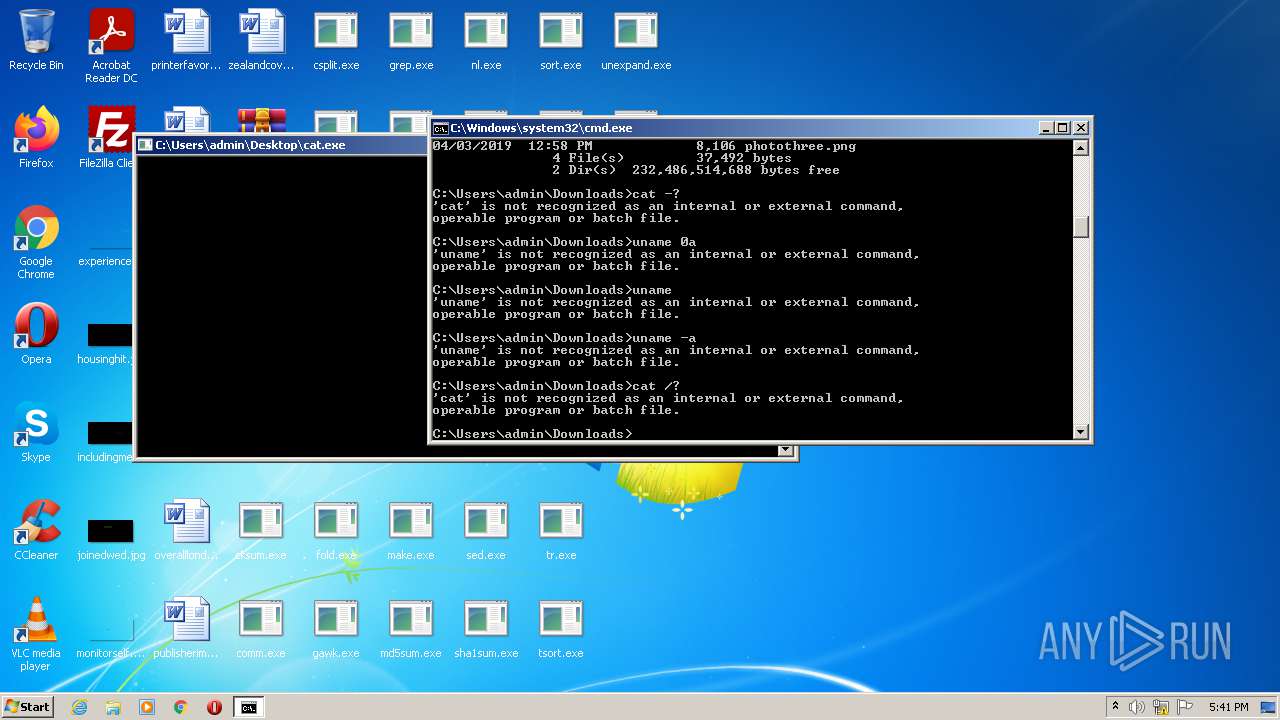The image size is (1280, 720).
Task: Open cat.exe window system menu icon
Action: pyautogui.click(x=145, y=145)
